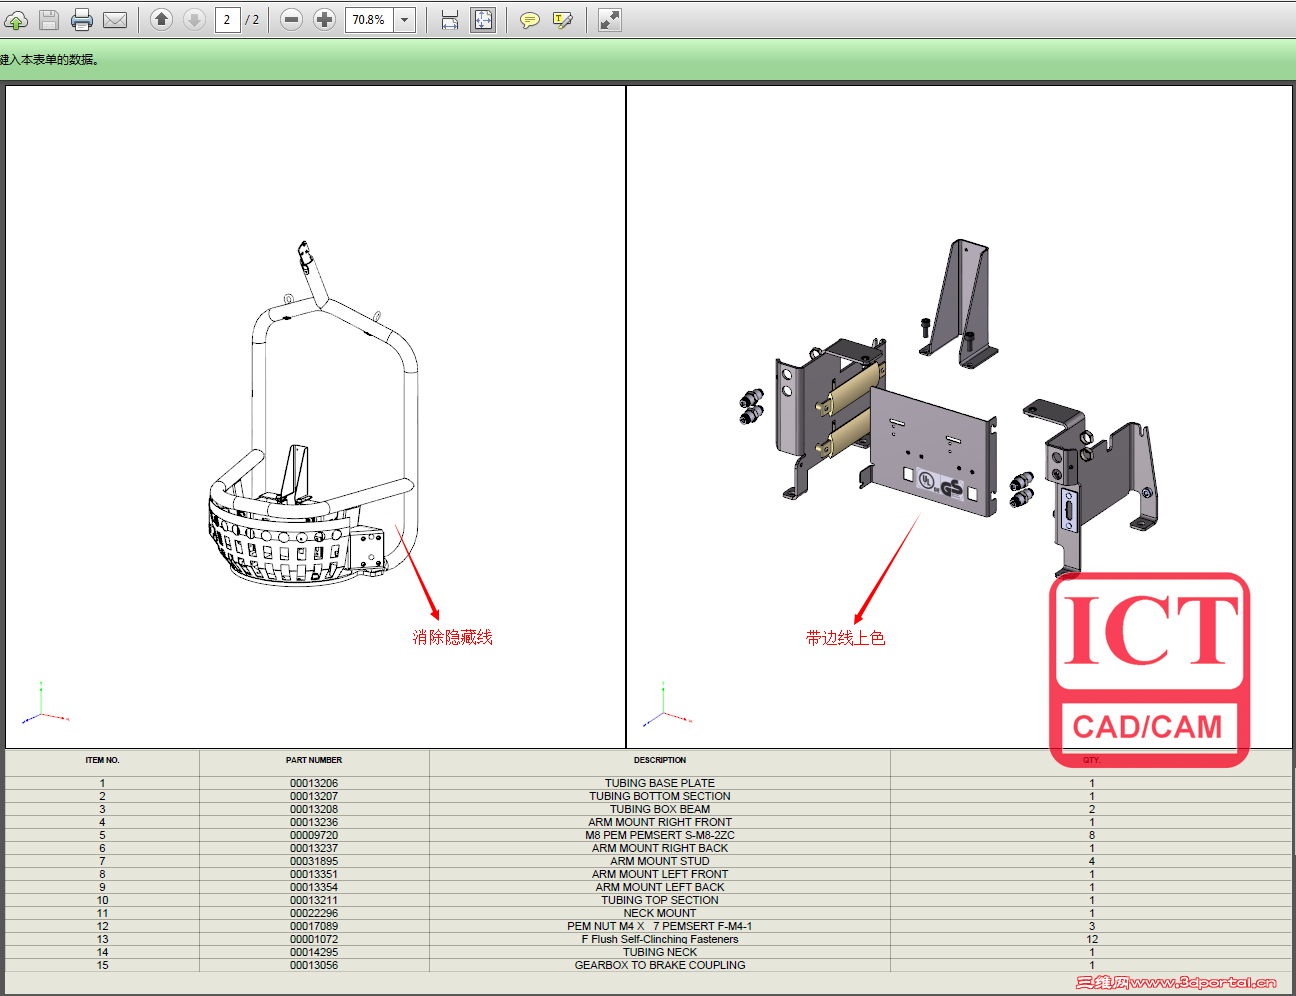The width and height of the screenshot is (1296, 996).
Task: Click GEARBOX TO BRAKE COUPLING description
Action: coord(660,965)
